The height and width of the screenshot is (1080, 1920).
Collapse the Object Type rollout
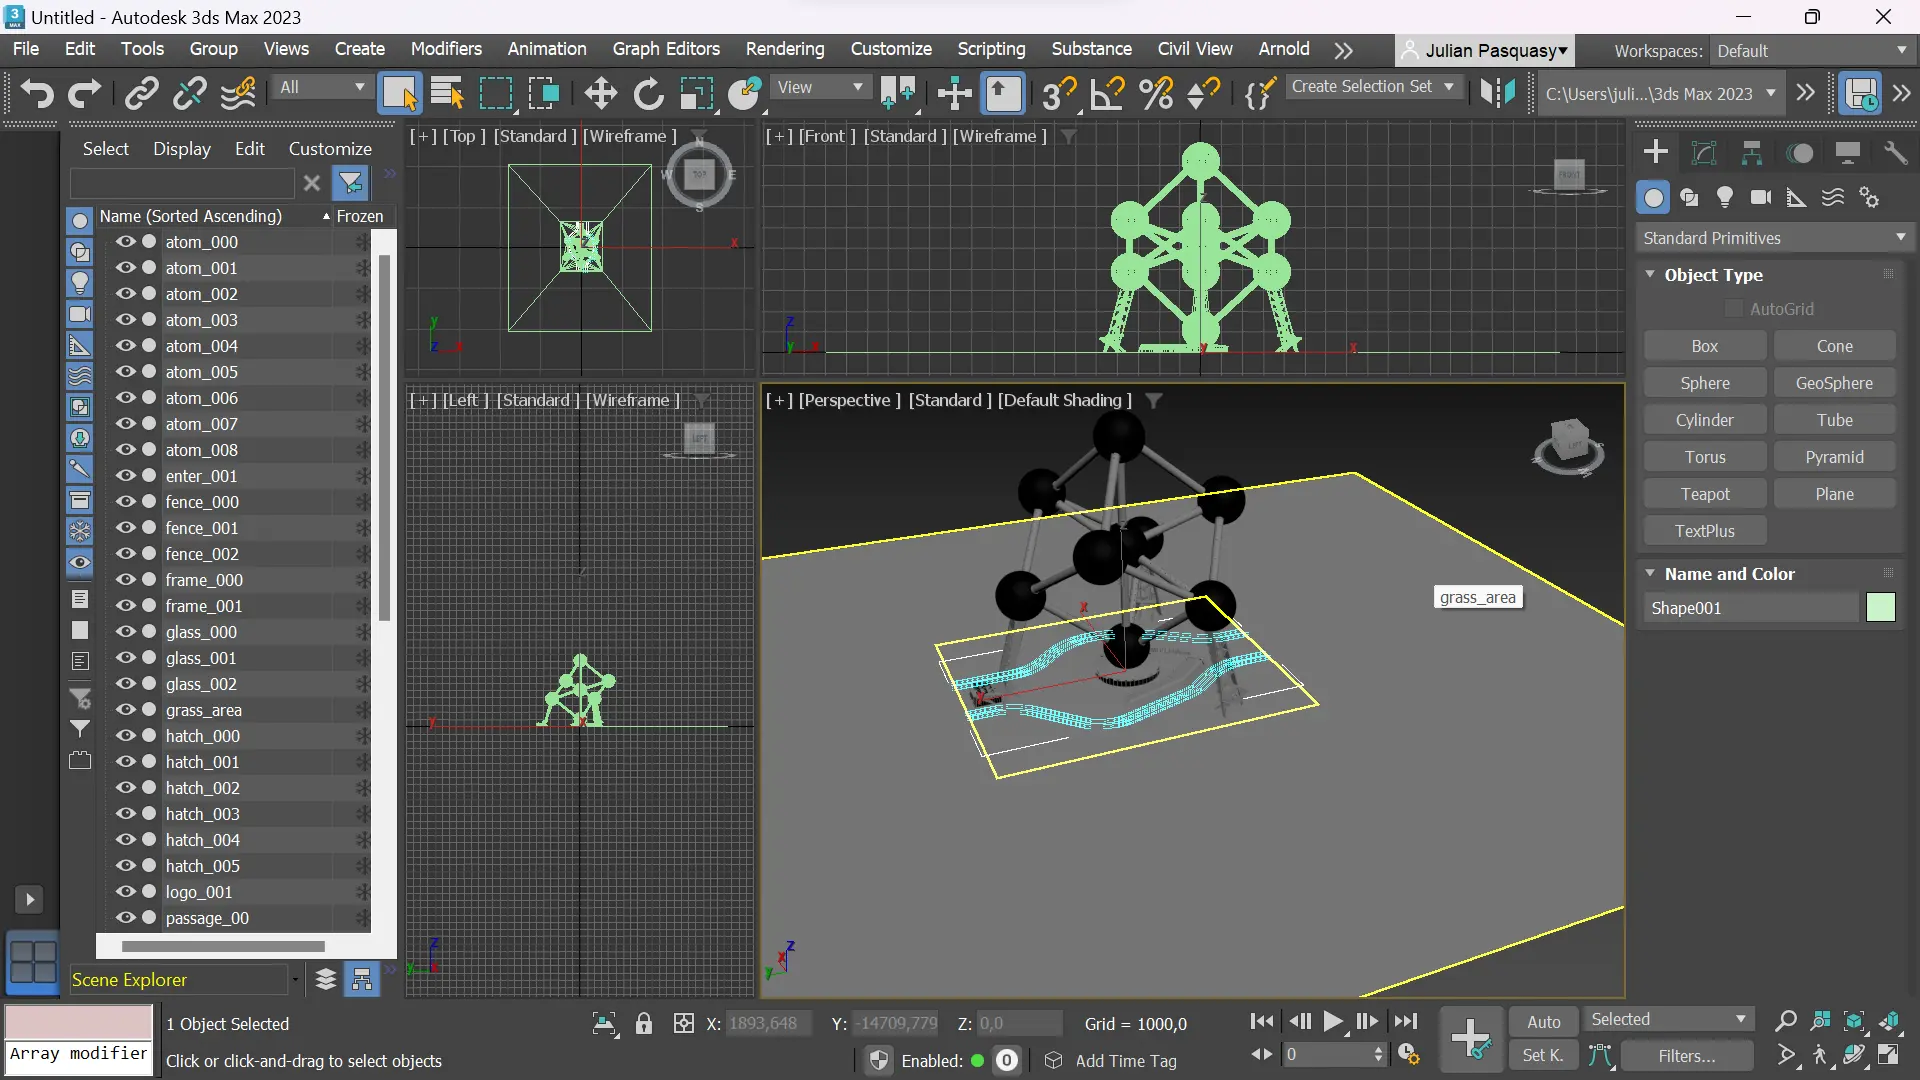click(1650, 275)
